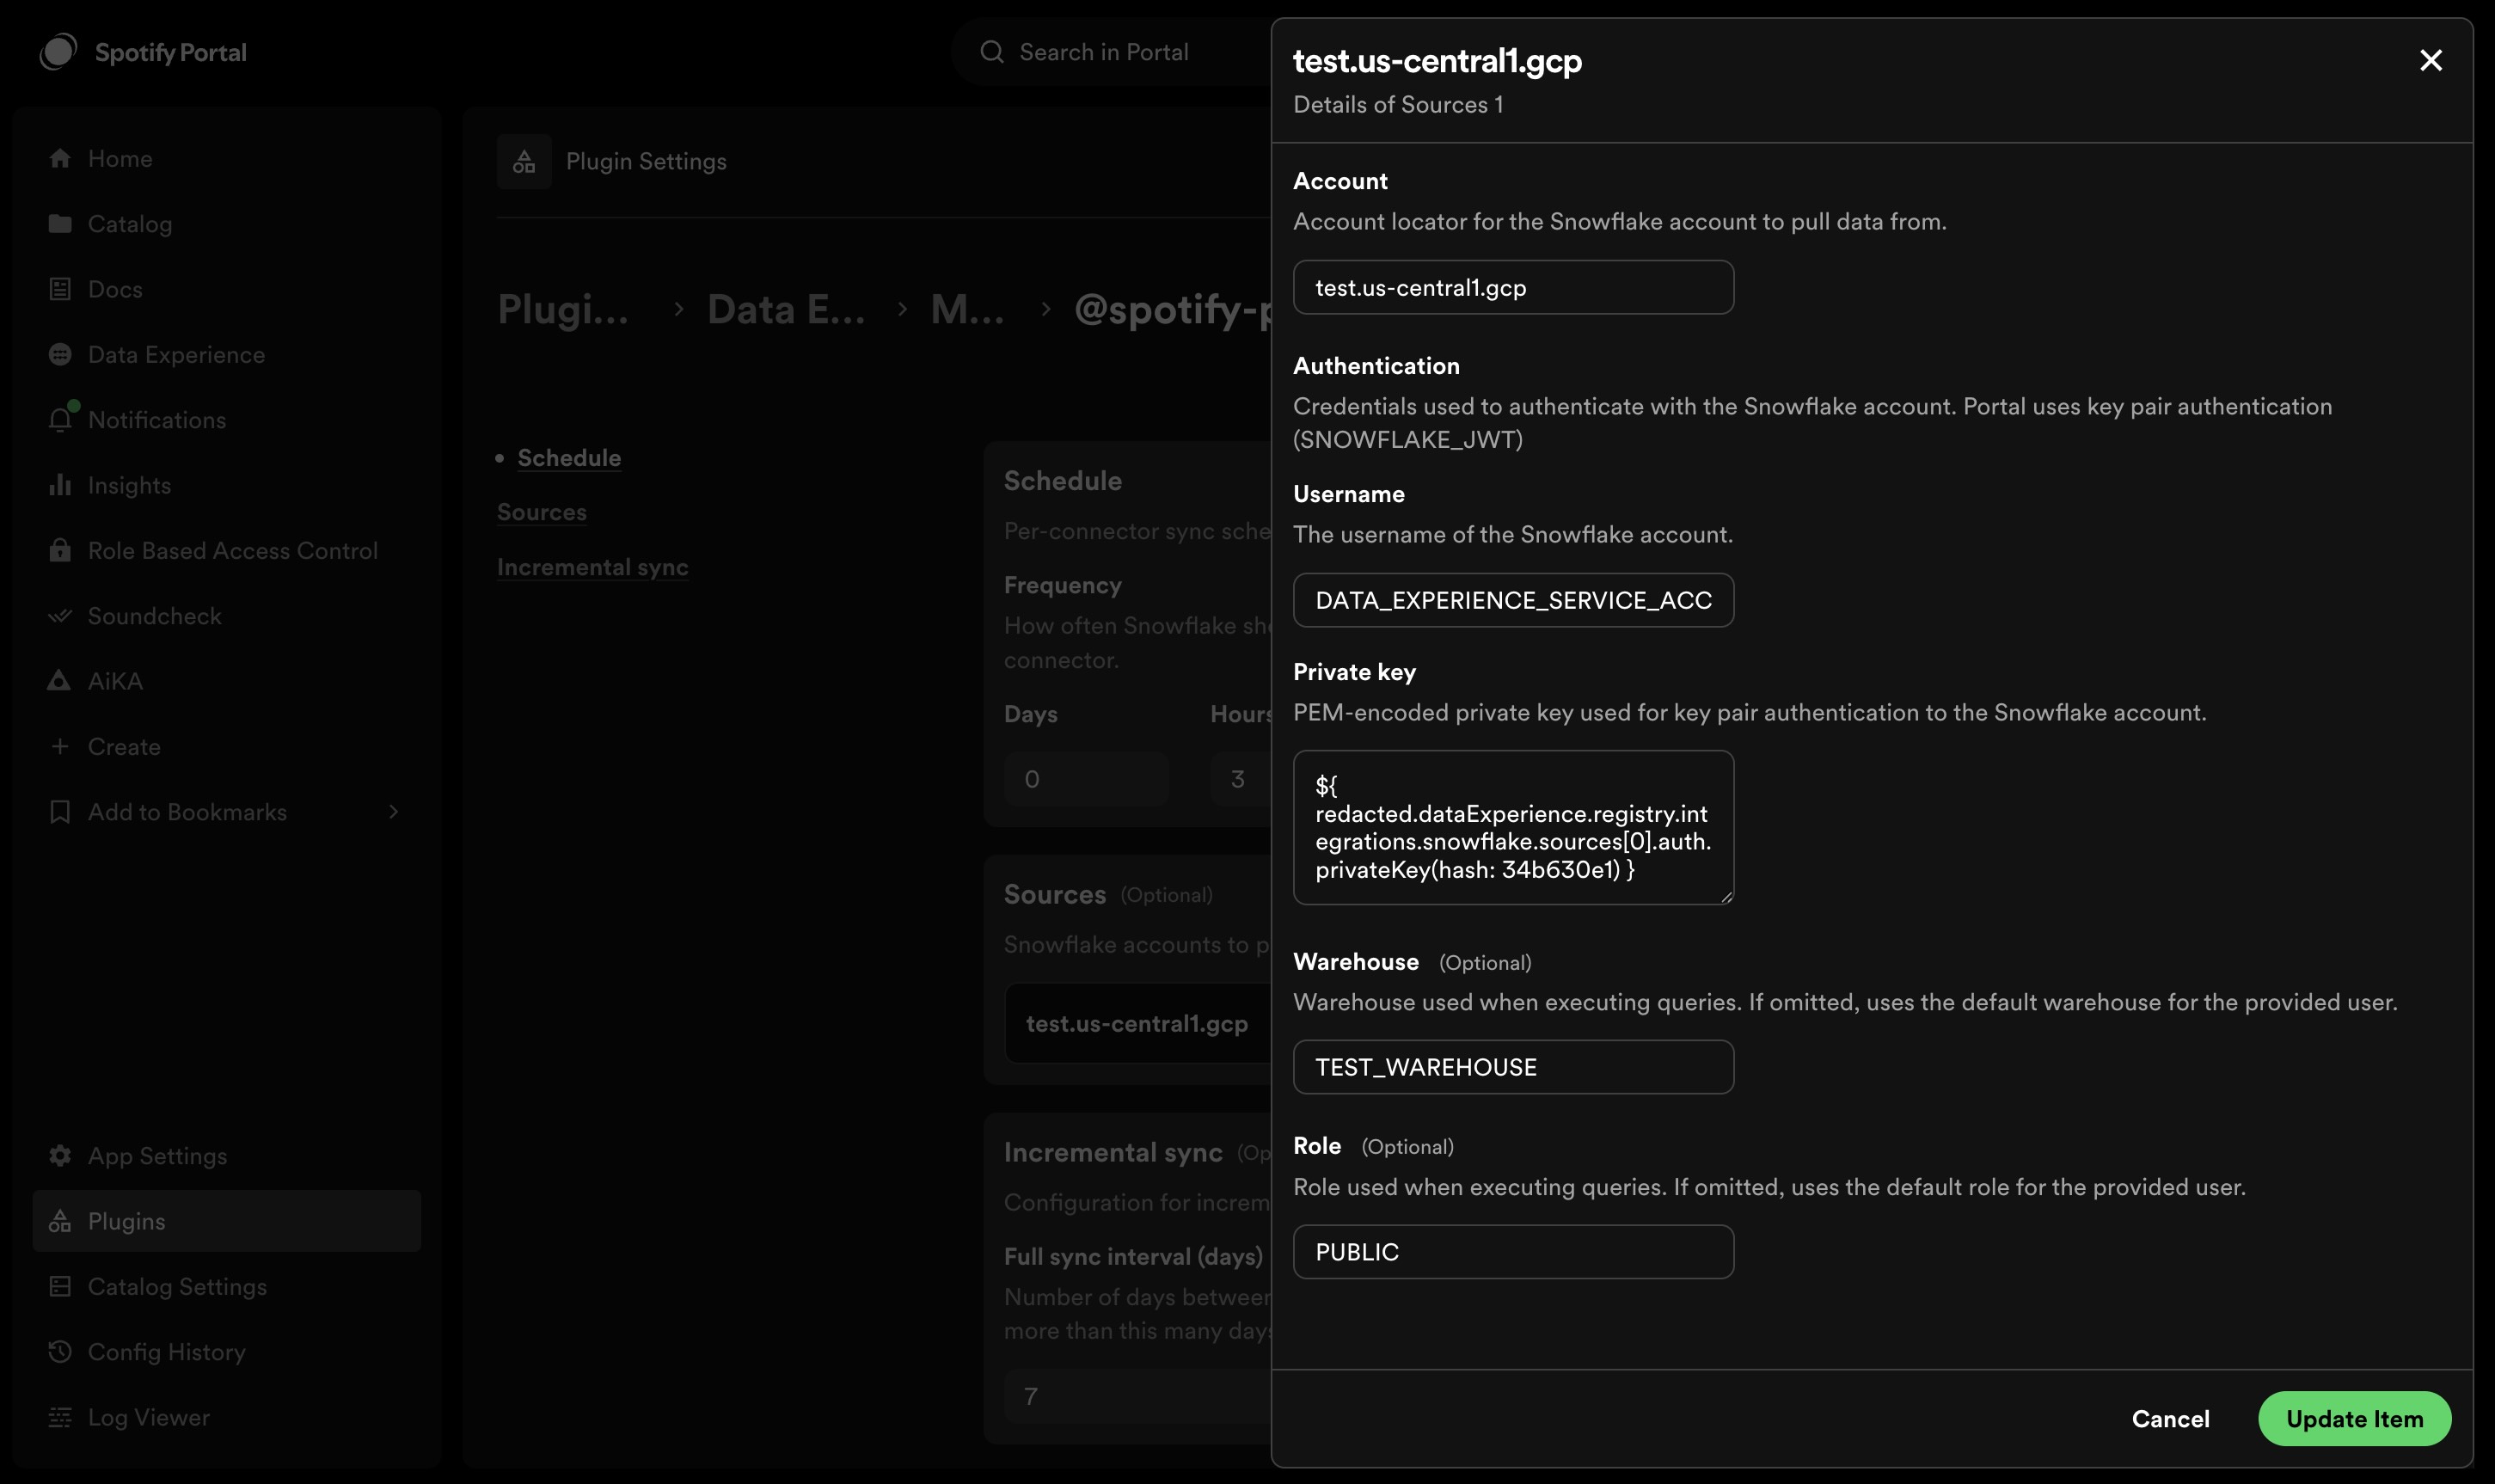Click the Docs icon in sidebar
Image resolution: width=2495 pixels, height=1484 pixels.
click(60, 289)
